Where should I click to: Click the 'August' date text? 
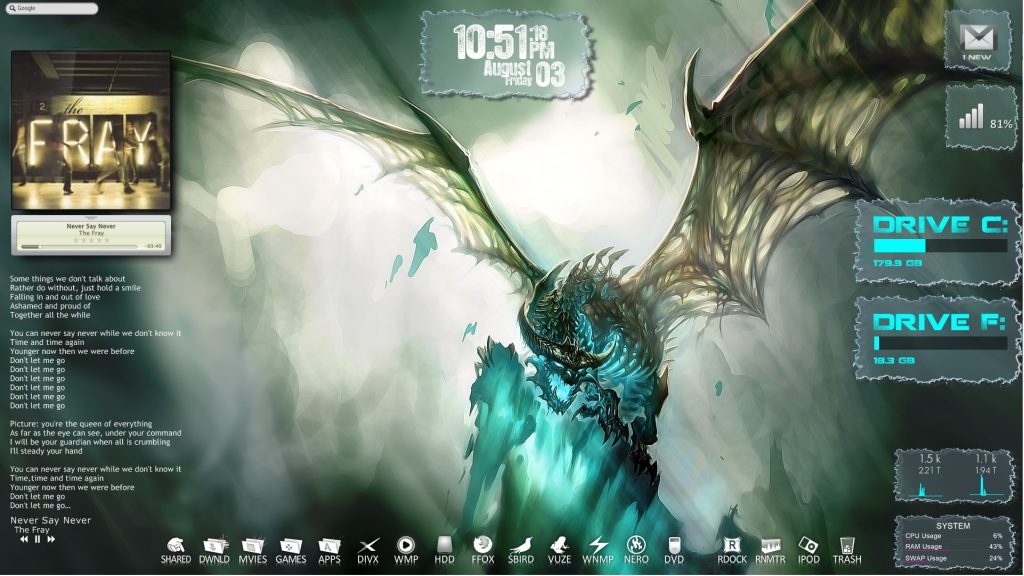pos(507,68)
